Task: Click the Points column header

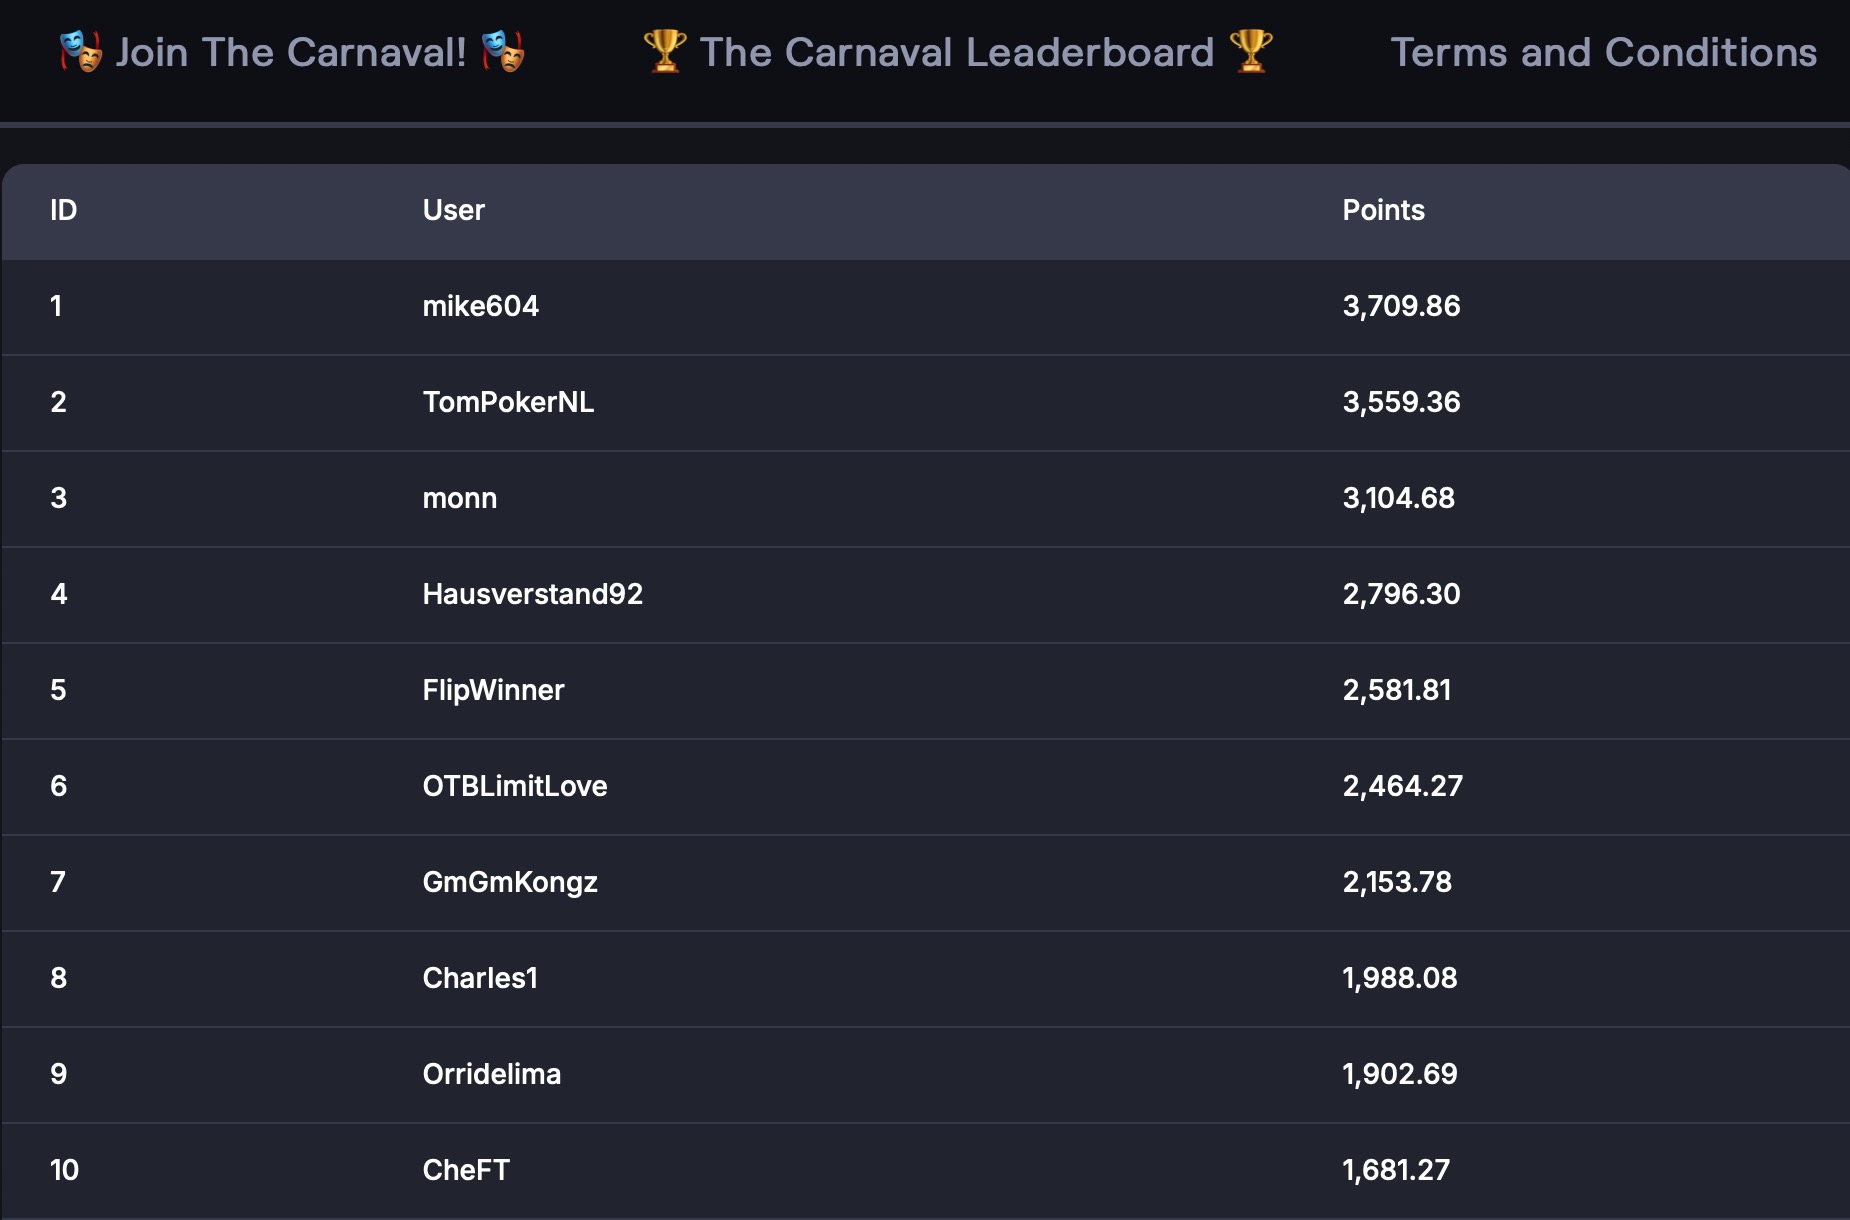Action: pos(1383,210)
